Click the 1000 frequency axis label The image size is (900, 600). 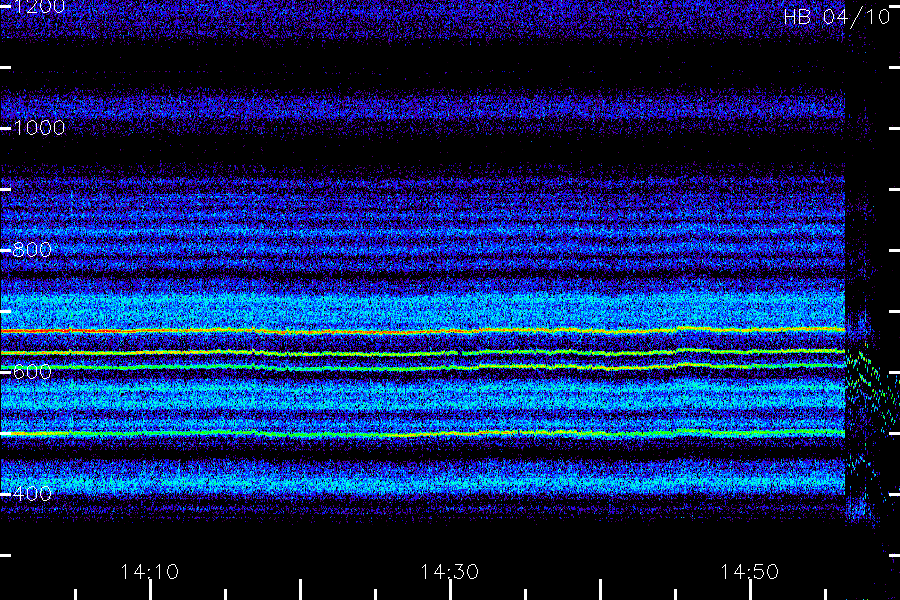40,127
